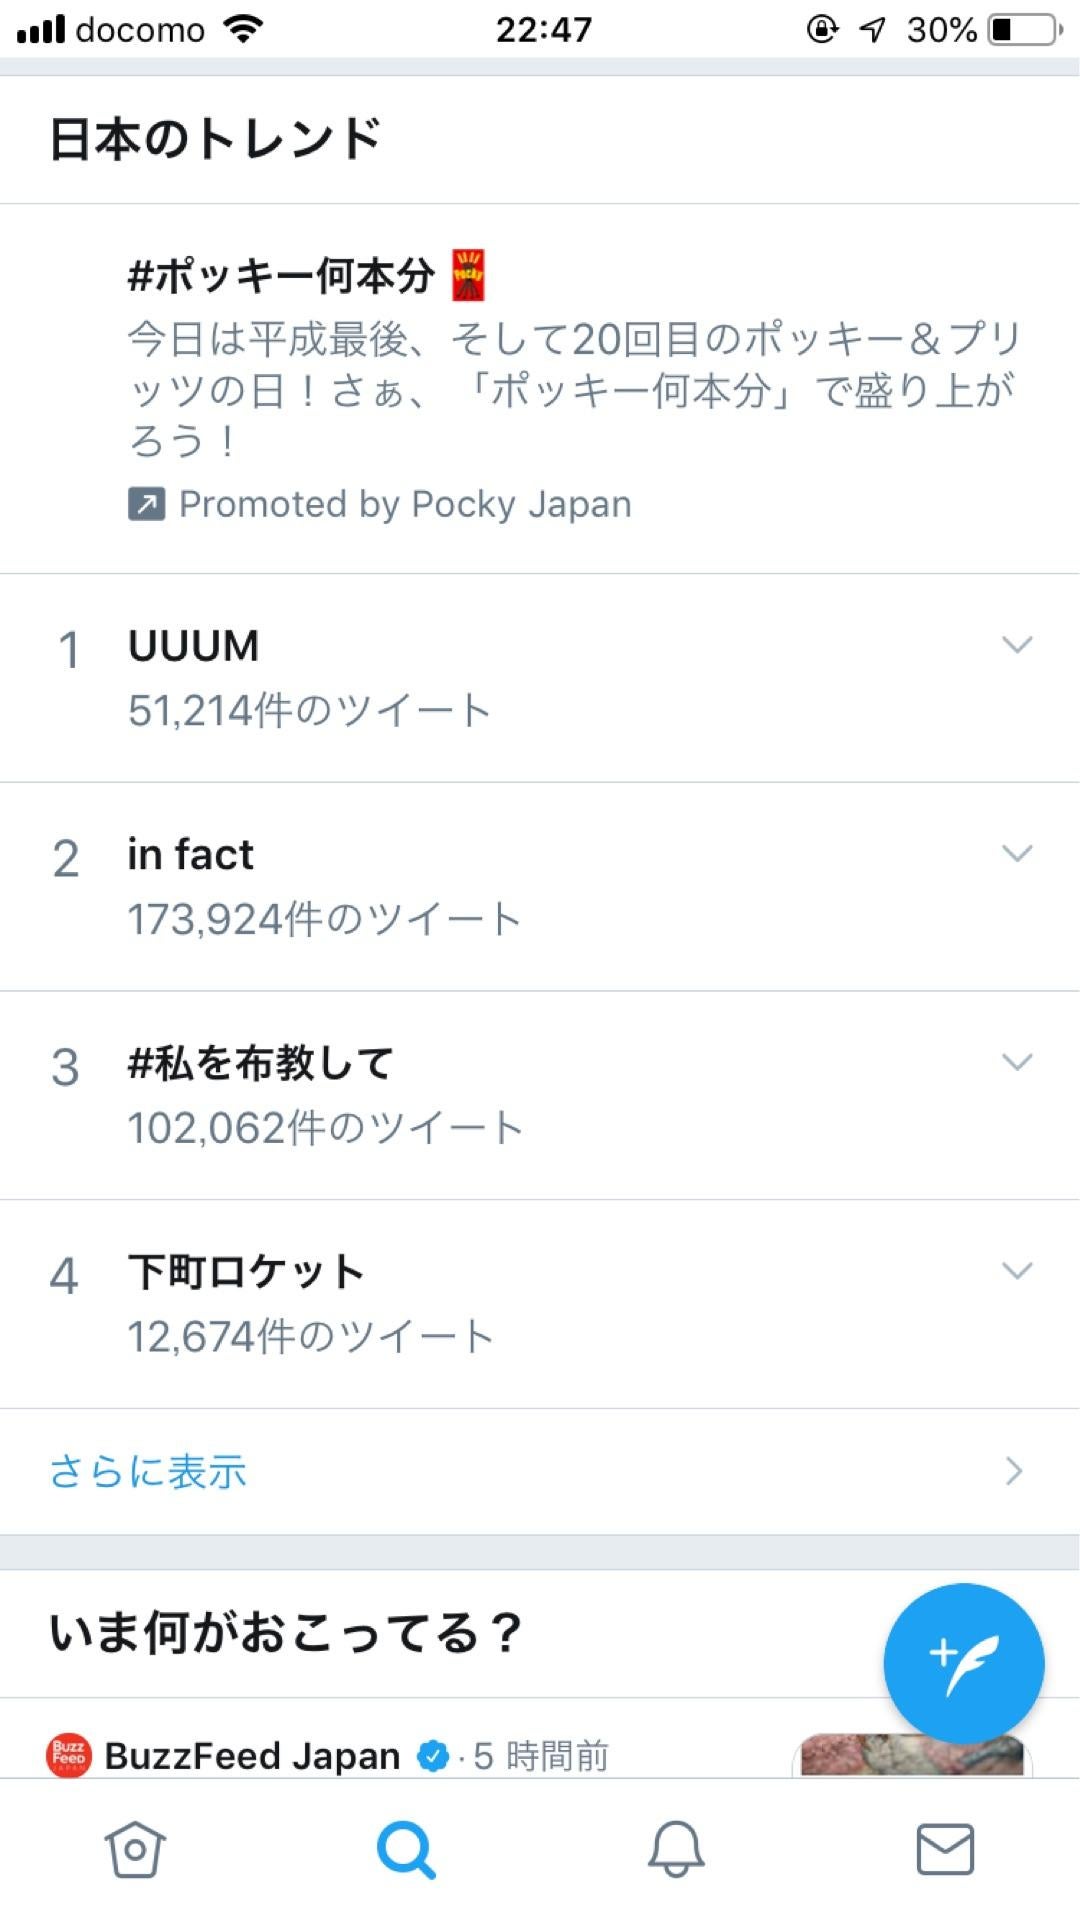Image resolution: width=1080 pixels, height=1920 pixels.
Task: Tap the BuzzFeed verified badge
Action: click(433, 1756)
